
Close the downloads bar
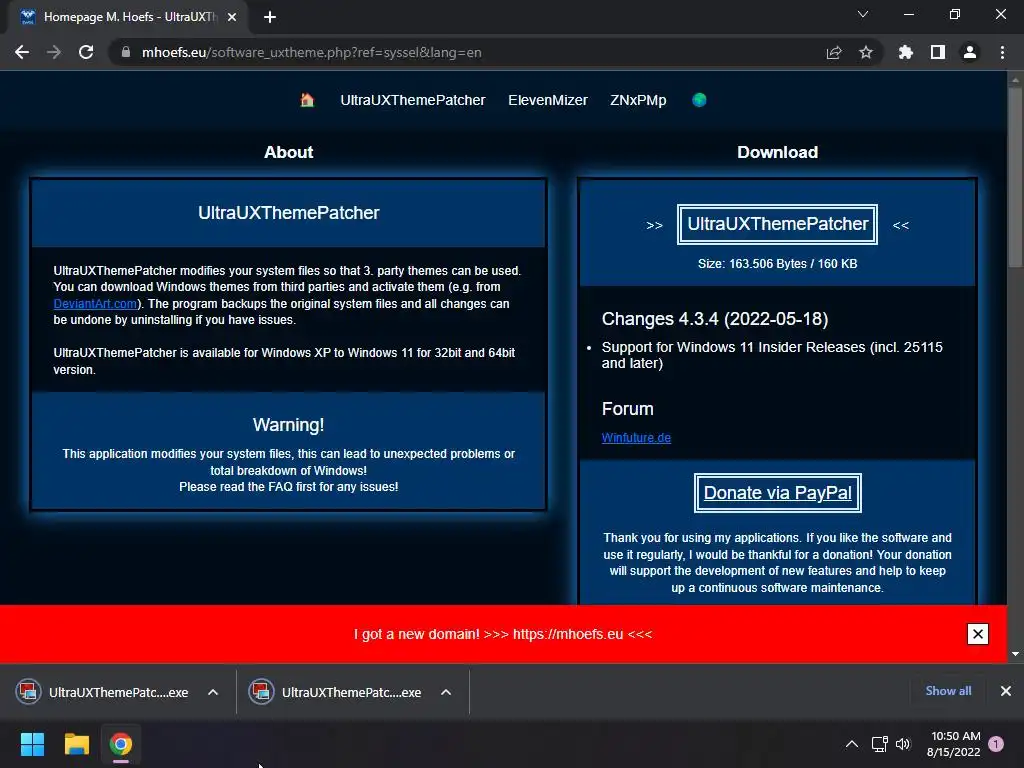click(x=1006, y=691)
